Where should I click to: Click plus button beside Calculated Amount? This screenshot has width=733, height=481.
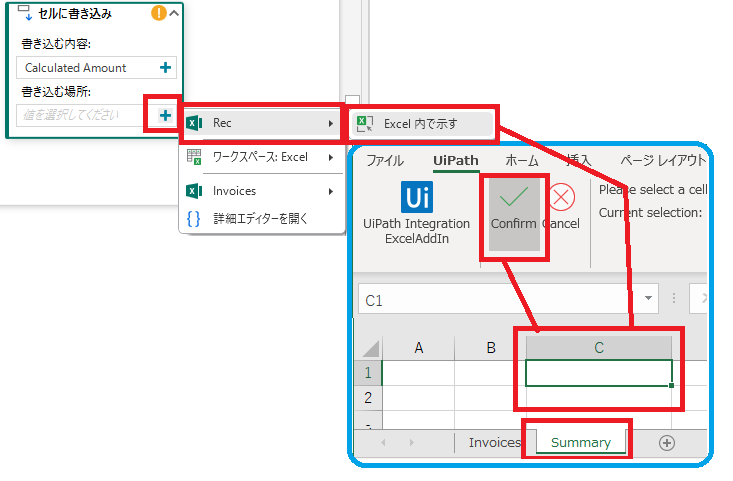pos(165,68)
